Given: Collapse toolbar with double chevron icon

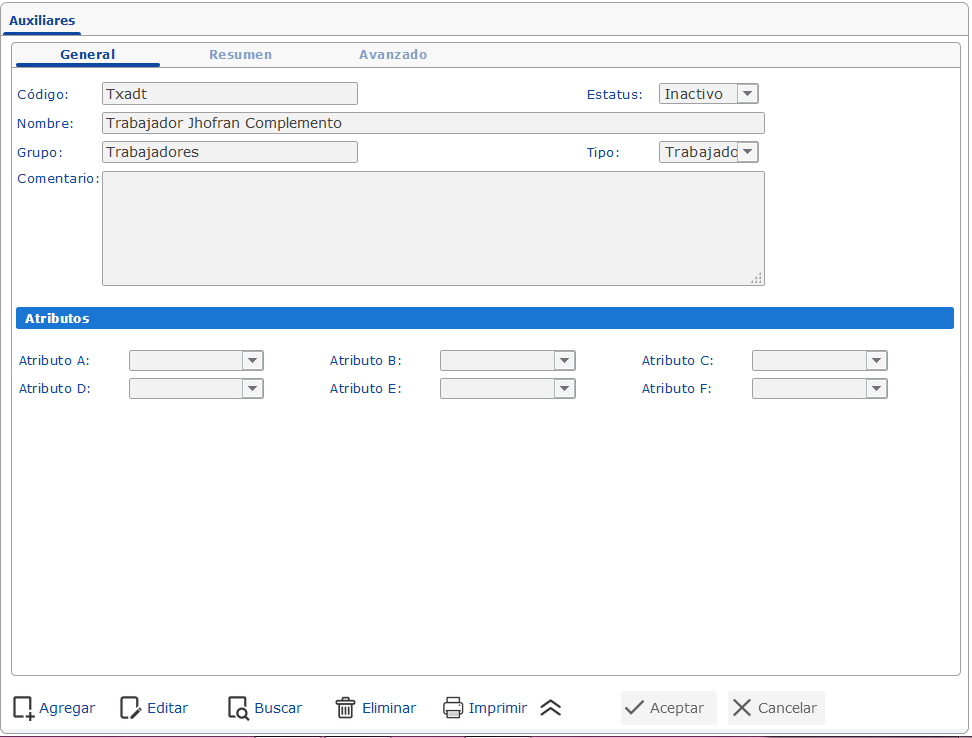Looking at the screenshot, I should 550,708.
